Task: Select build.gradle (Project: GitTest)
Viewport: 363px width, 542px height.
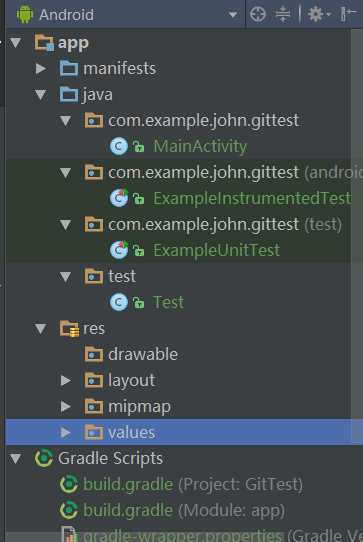Action: click(193, 484)
